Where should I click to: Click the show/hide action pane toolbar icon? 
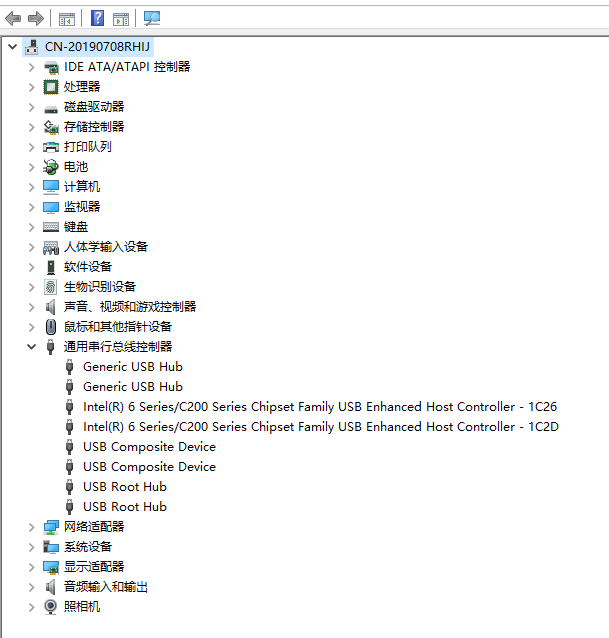(121, 19)
